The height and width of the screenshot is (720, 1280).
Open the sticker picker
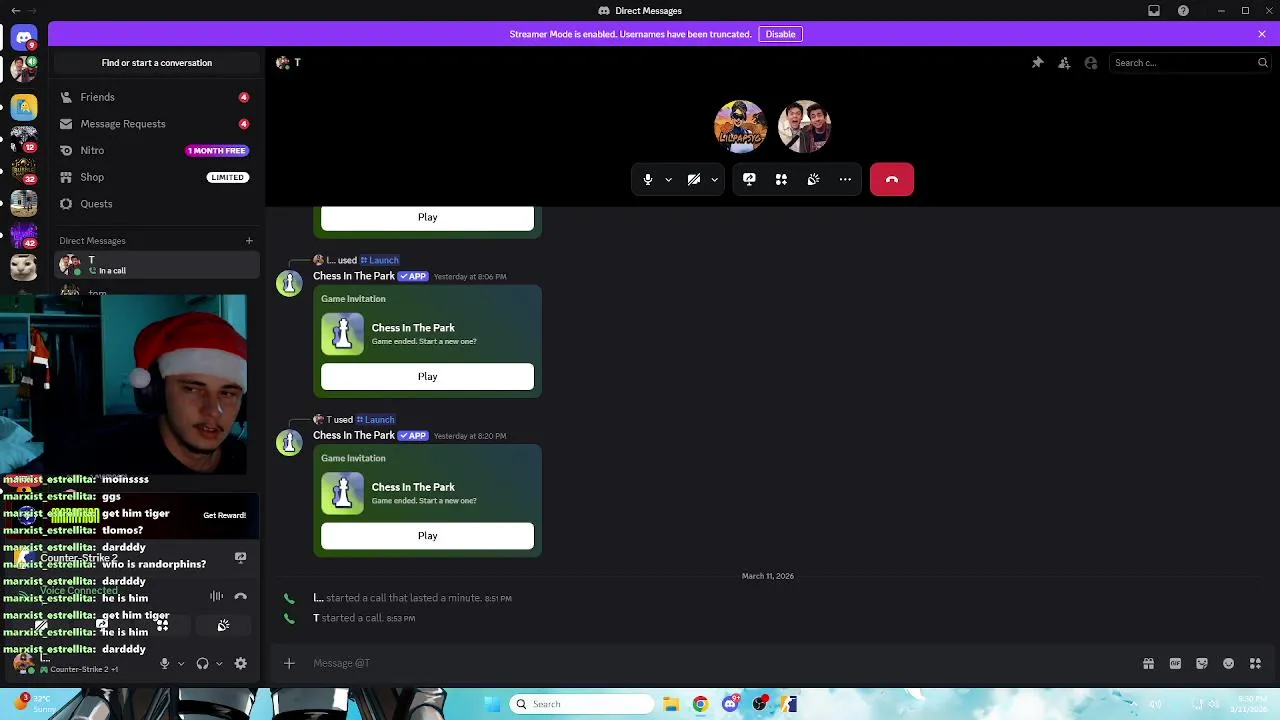coord(1202,663)
